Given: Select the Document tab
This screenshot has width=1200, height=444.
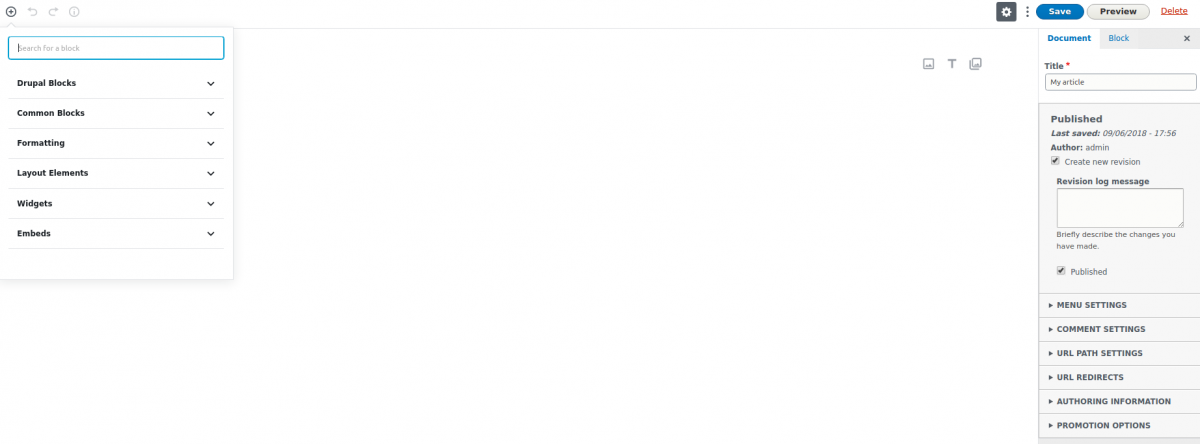Looking at the screenshot, I should 1069,38.
